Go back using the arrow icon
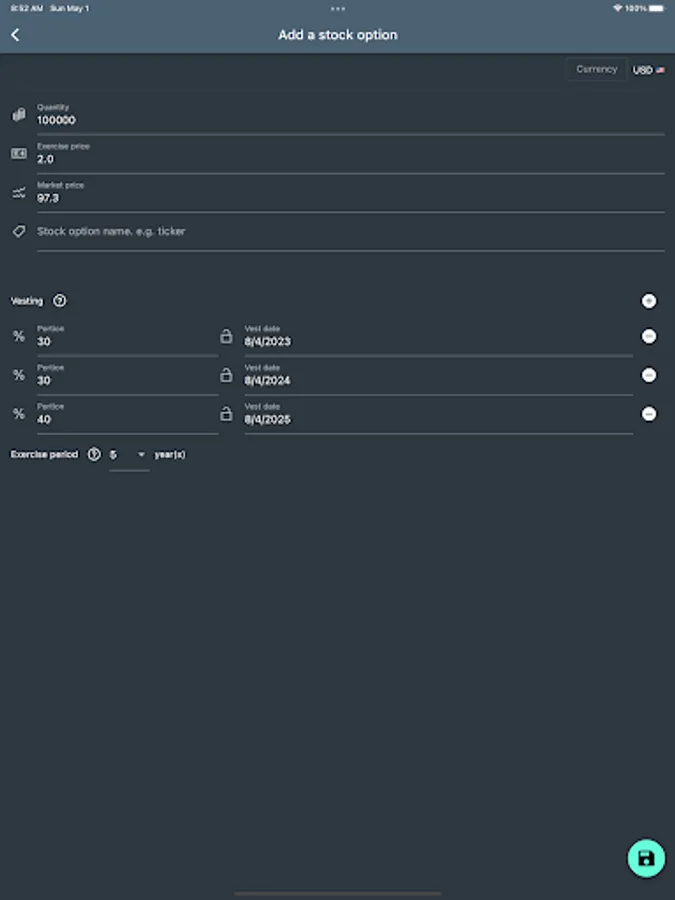The width and height of the screenshot is (675, 900). [15, 35]
